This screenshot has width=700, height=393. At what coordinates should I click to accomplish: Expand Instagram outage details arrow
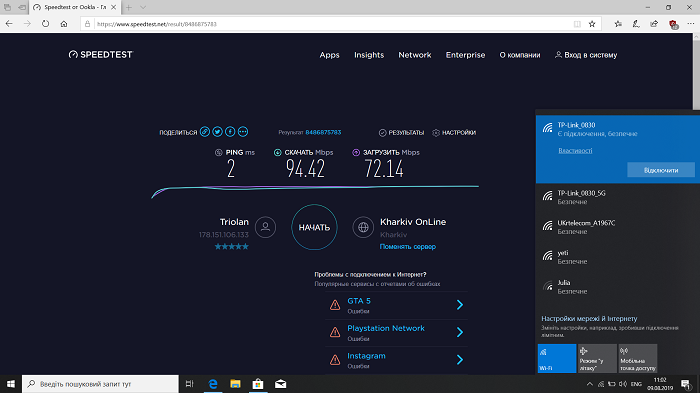pos(460,360)
